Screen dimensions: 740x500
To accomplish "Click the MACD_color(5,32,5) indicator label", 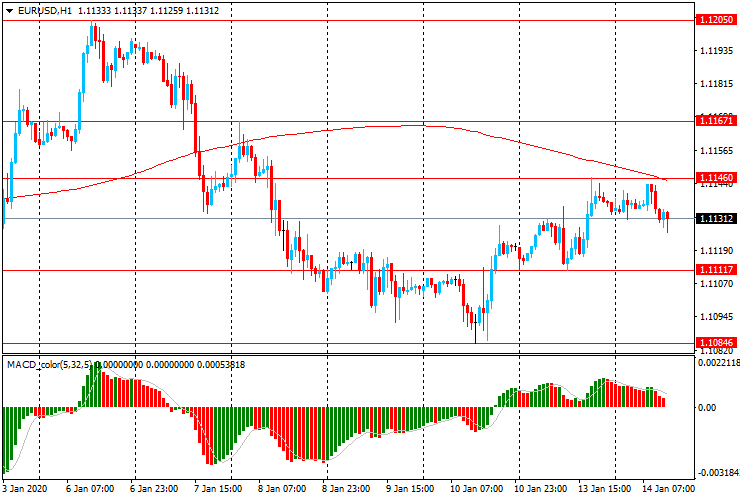I will click(50, 364).
